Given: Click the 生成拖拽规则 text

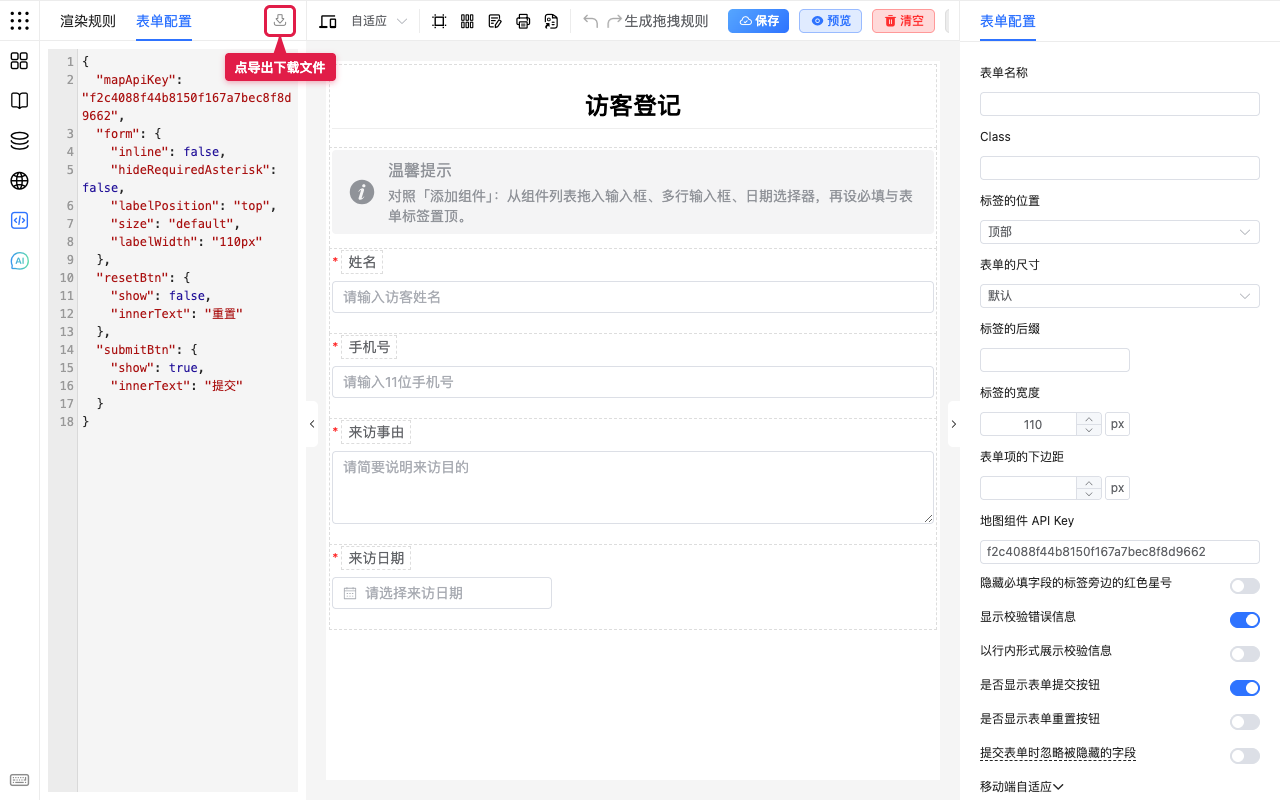Looking at the screenshot, I should pos(666,21).
